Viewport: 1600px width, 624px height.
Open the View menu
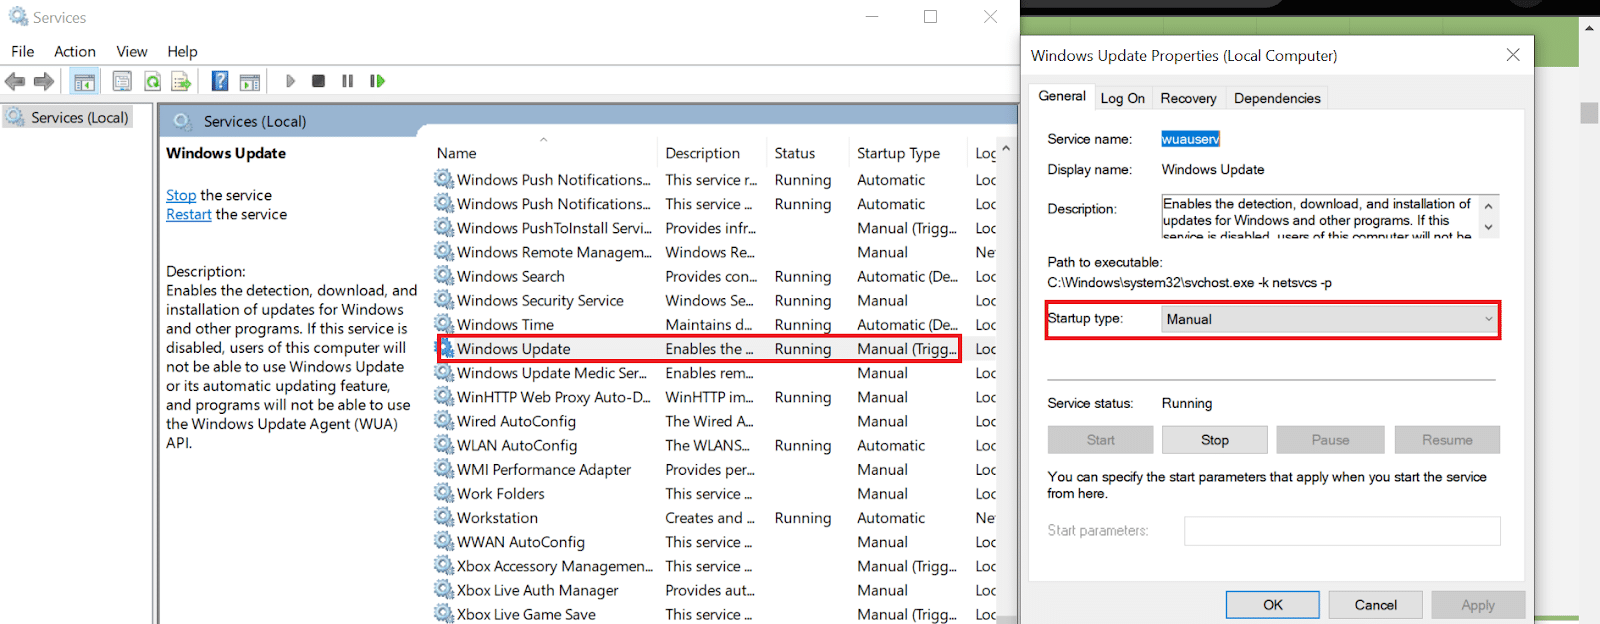131,51
